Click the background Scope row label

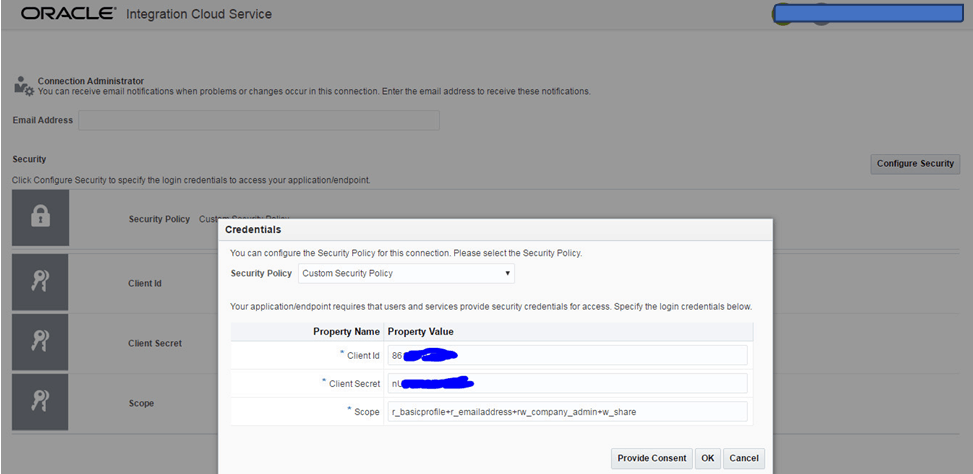[x=141, y=403]
